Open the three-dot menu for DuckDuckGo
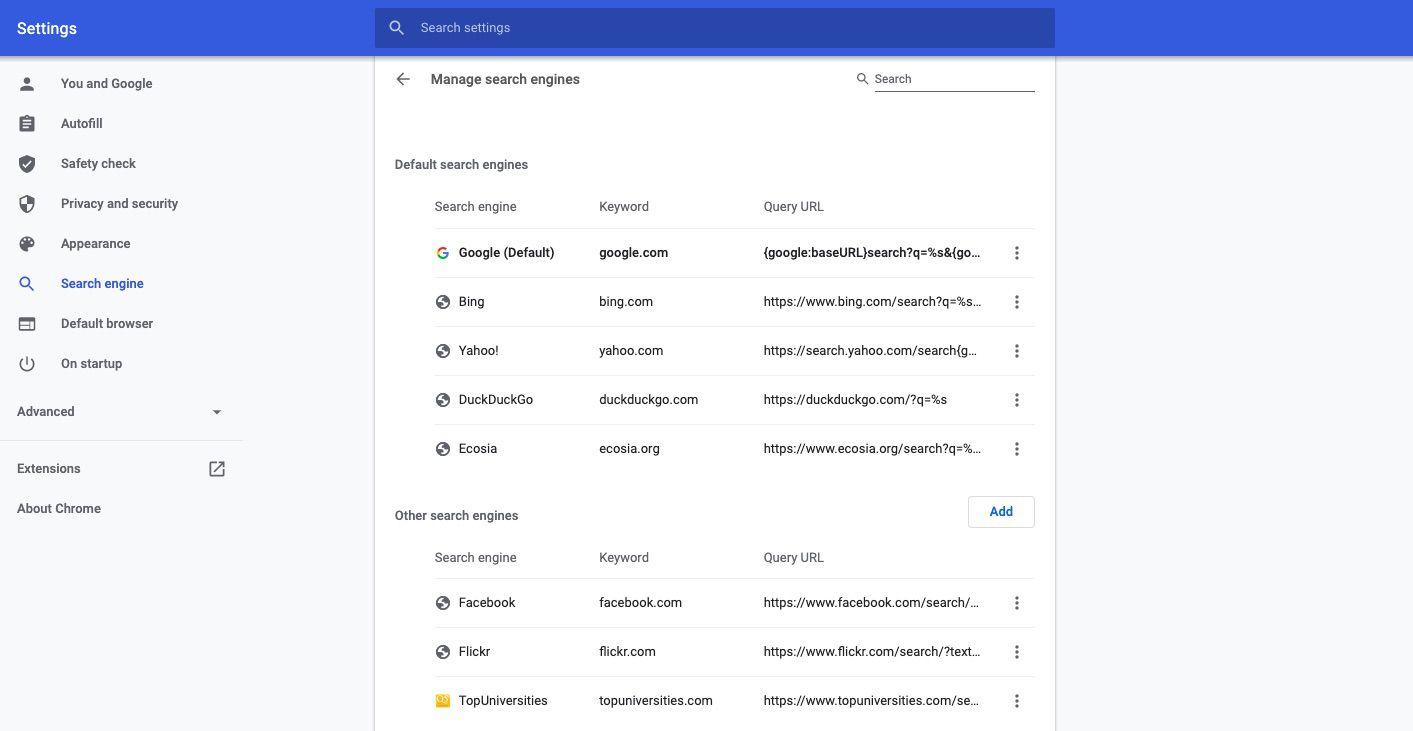This screenshot has width=1413, height=731. coord(1017,400)
